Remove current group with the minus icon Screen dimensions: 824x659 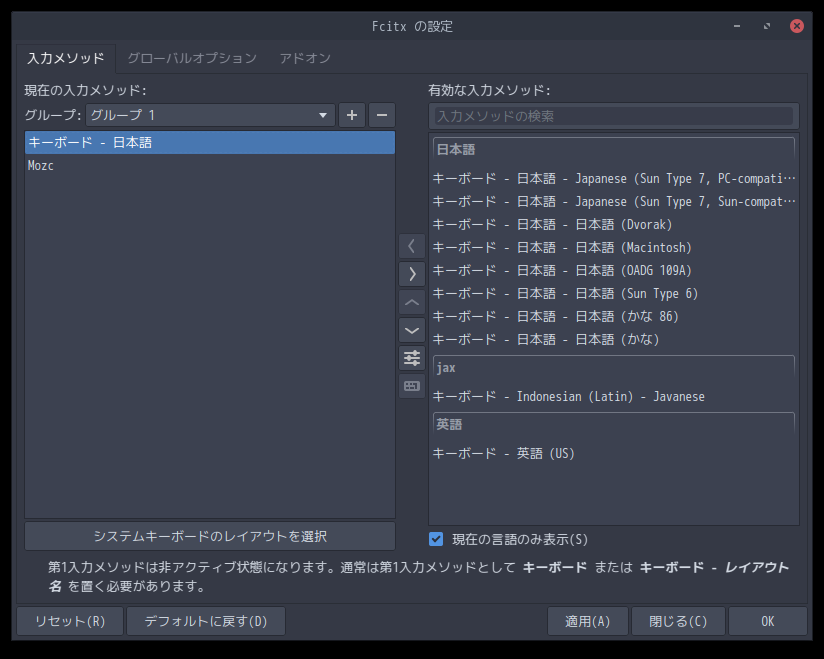point(381,115)
